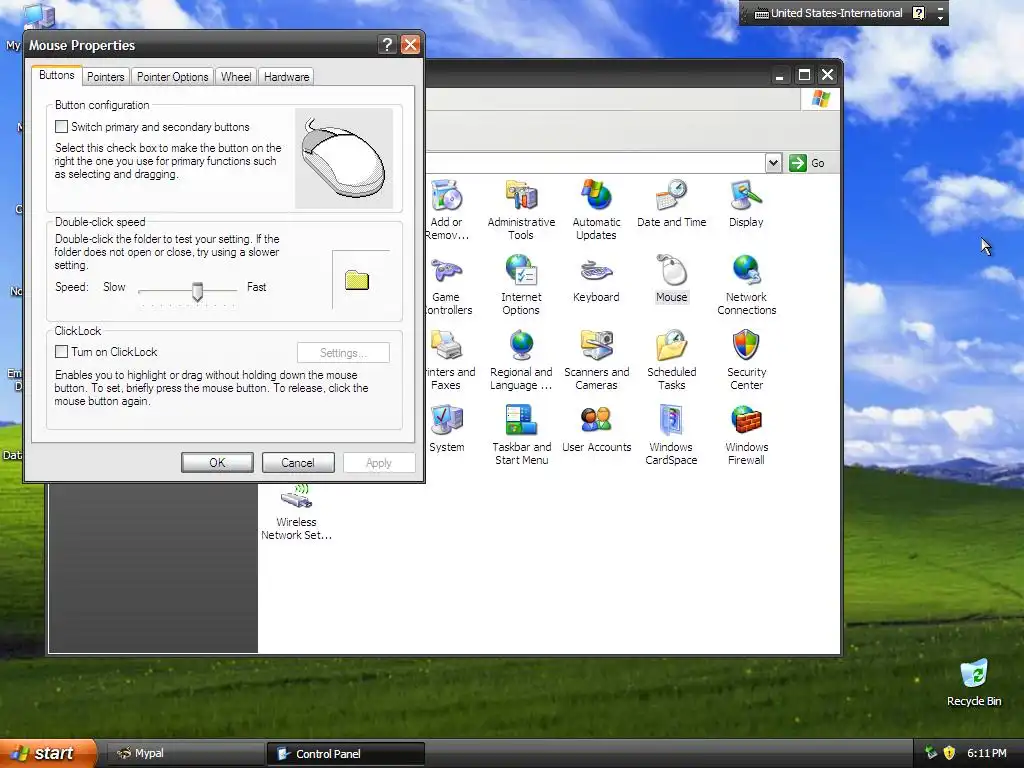1024x768 pixels.
Task: Click the Go button in Control Panel
Action: tap(807, 163)
